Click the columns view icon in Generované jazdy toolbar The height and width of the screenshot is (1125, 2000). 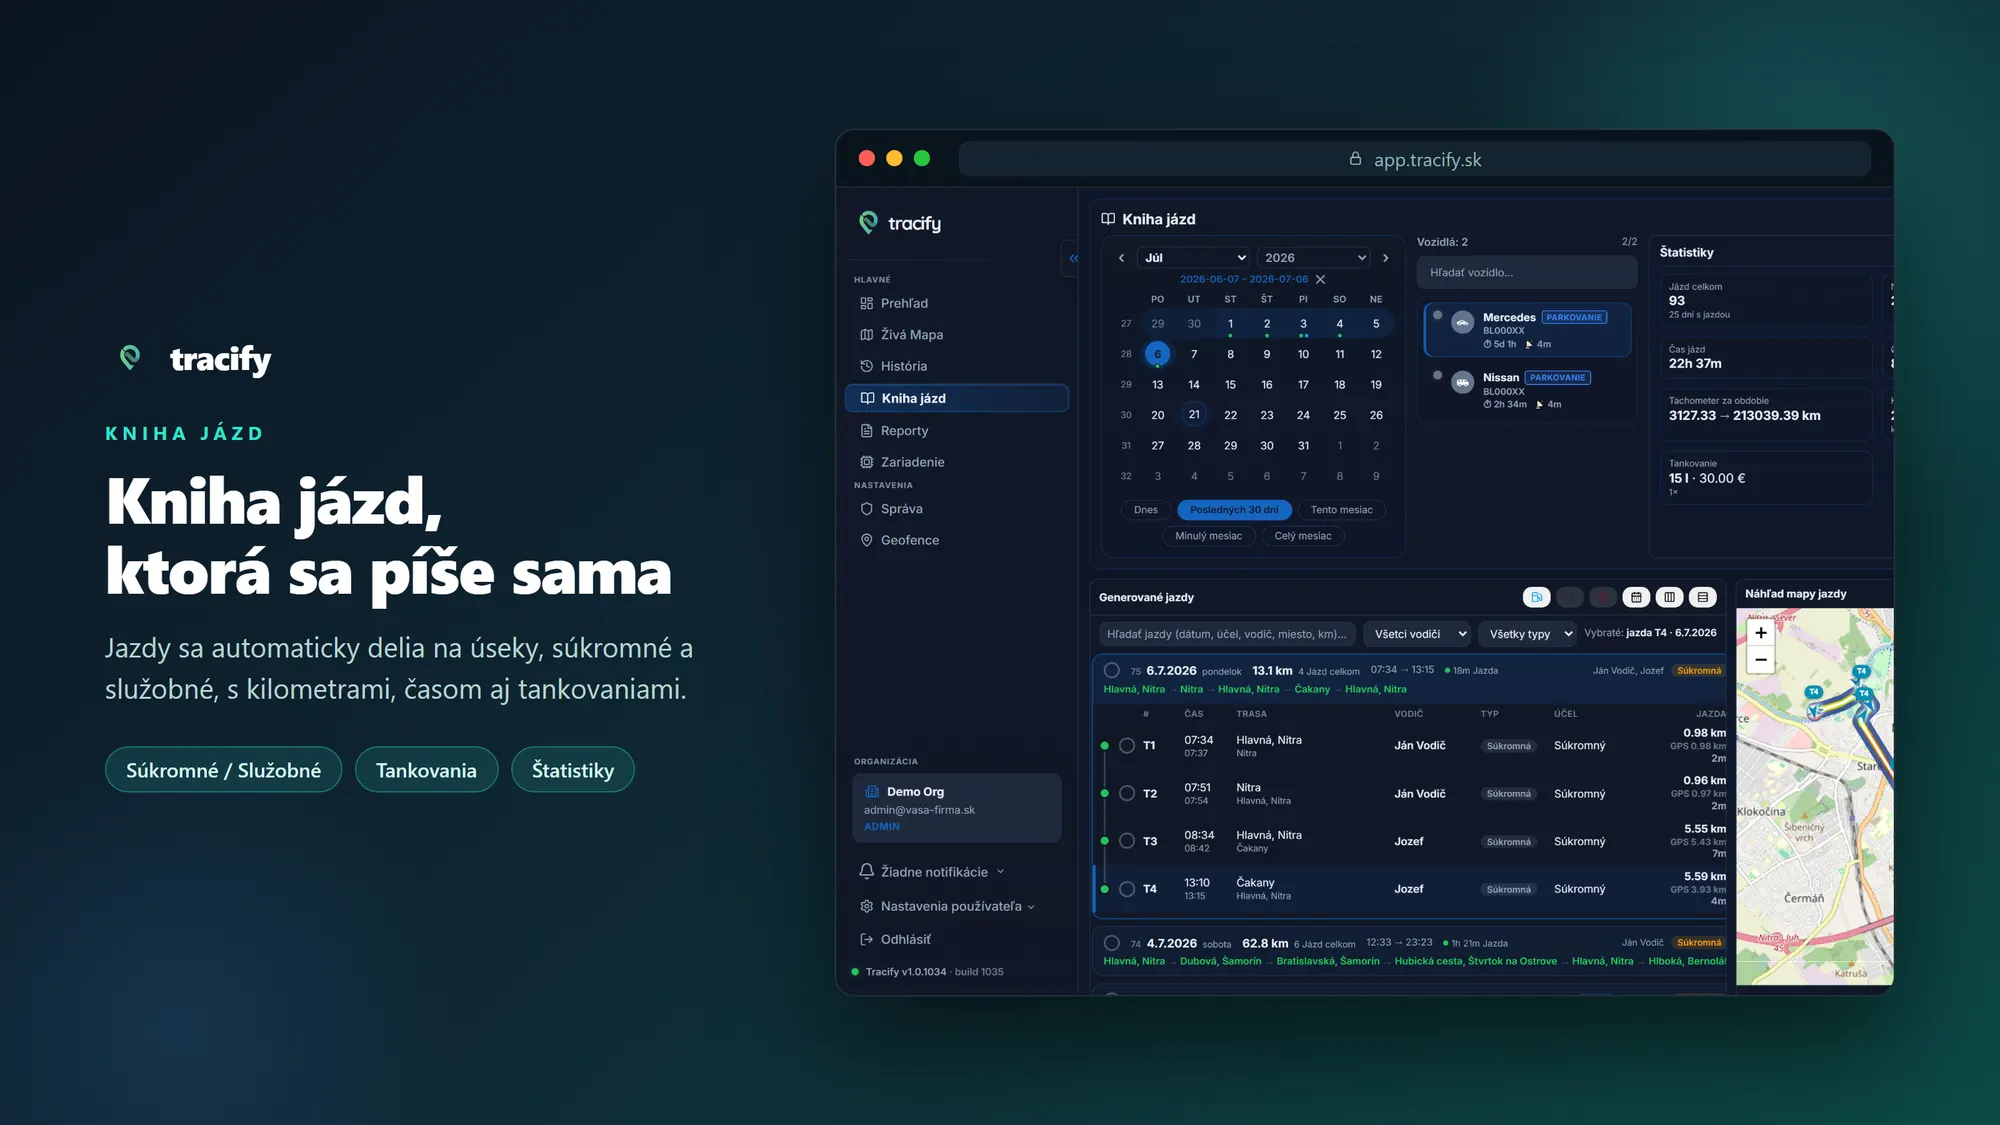tap(1669, 597)
